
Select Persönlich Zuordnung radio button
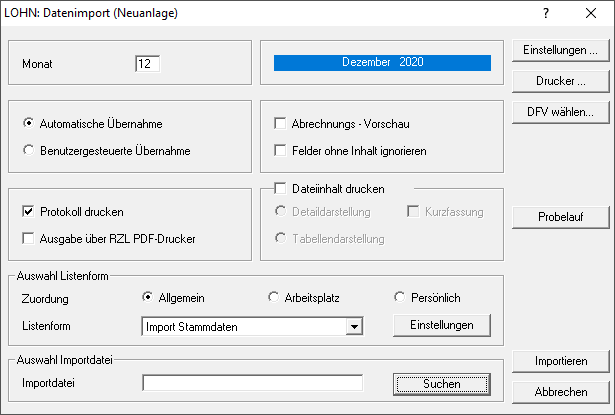pos(400,297)
